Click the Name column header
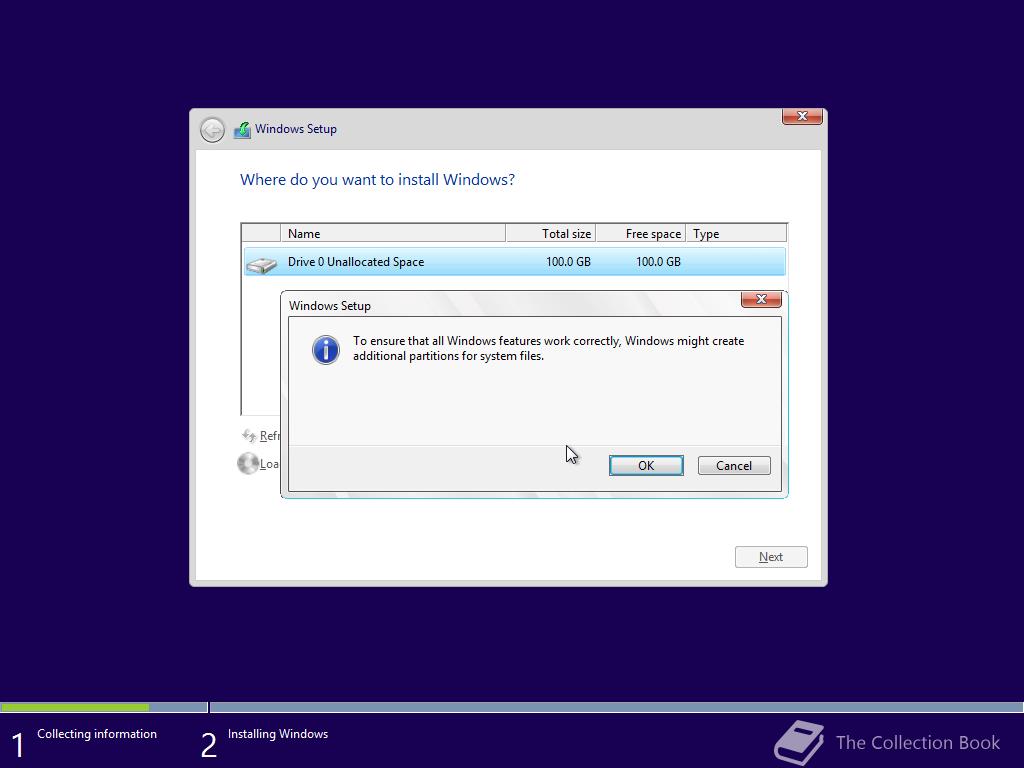 point(392,234)
